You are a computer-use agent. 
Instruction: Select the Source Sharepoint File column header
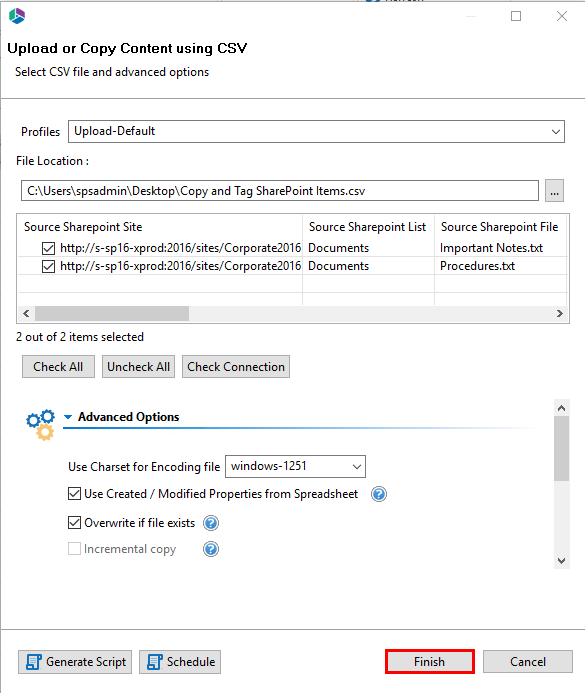click(x=499, y=227)
